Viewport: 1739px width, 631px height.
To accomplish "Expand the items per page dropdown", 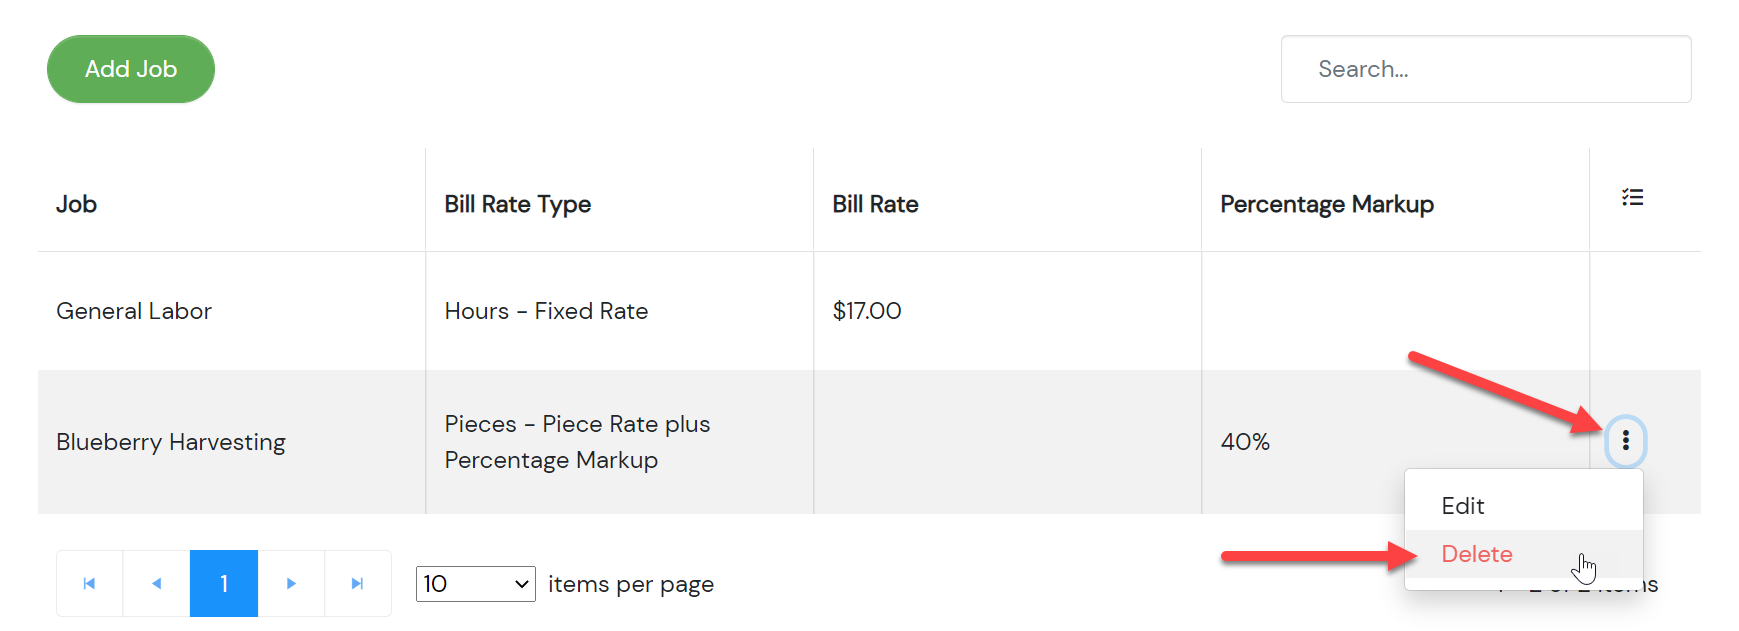I will click(x=476, y=584).
